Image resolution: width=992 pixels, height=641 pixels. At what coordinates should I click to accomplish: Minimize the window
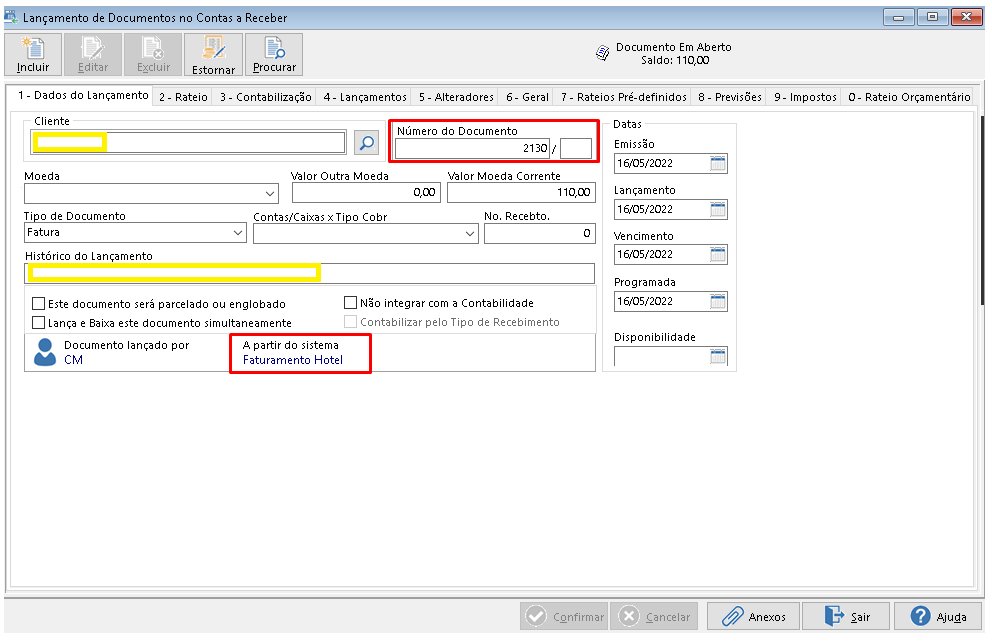[898, 17]
